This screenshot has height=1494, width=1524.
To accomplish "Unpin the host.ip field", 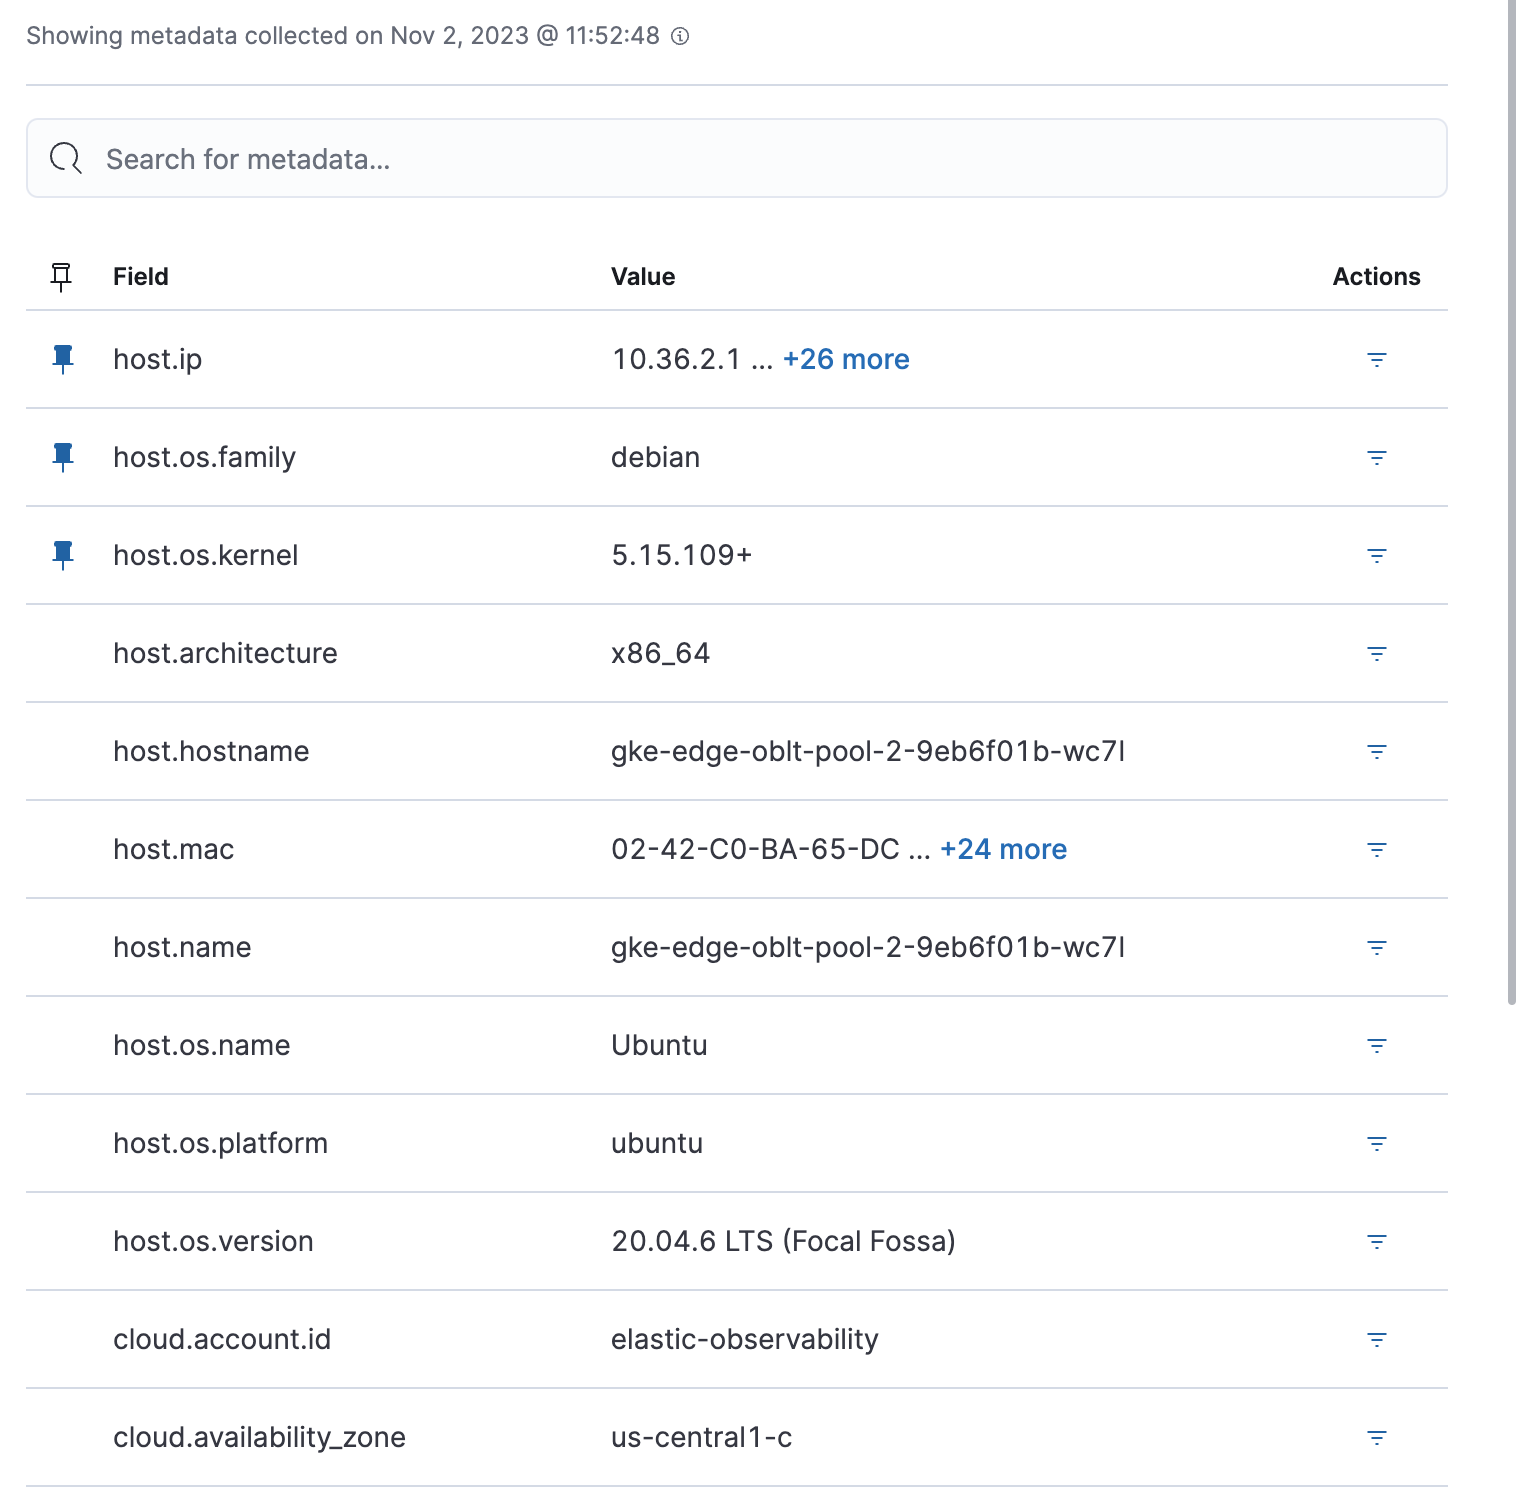I will coord(63,359).
